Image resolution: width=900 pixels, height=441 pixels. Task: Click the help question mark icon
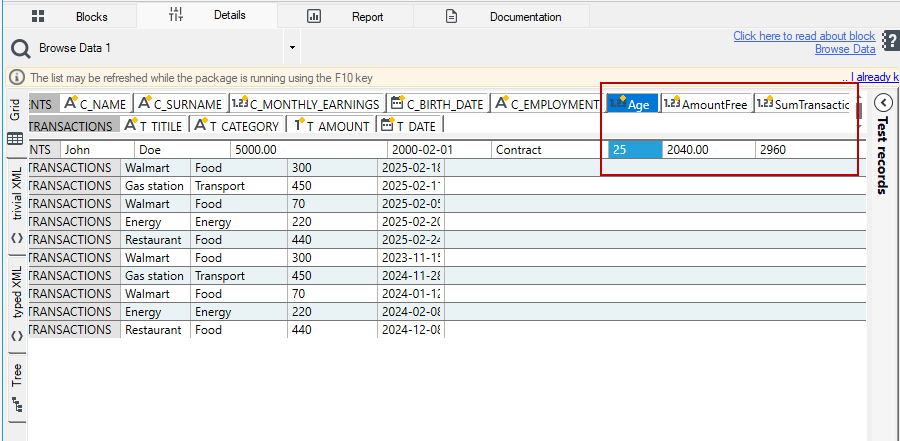(891, 41)
